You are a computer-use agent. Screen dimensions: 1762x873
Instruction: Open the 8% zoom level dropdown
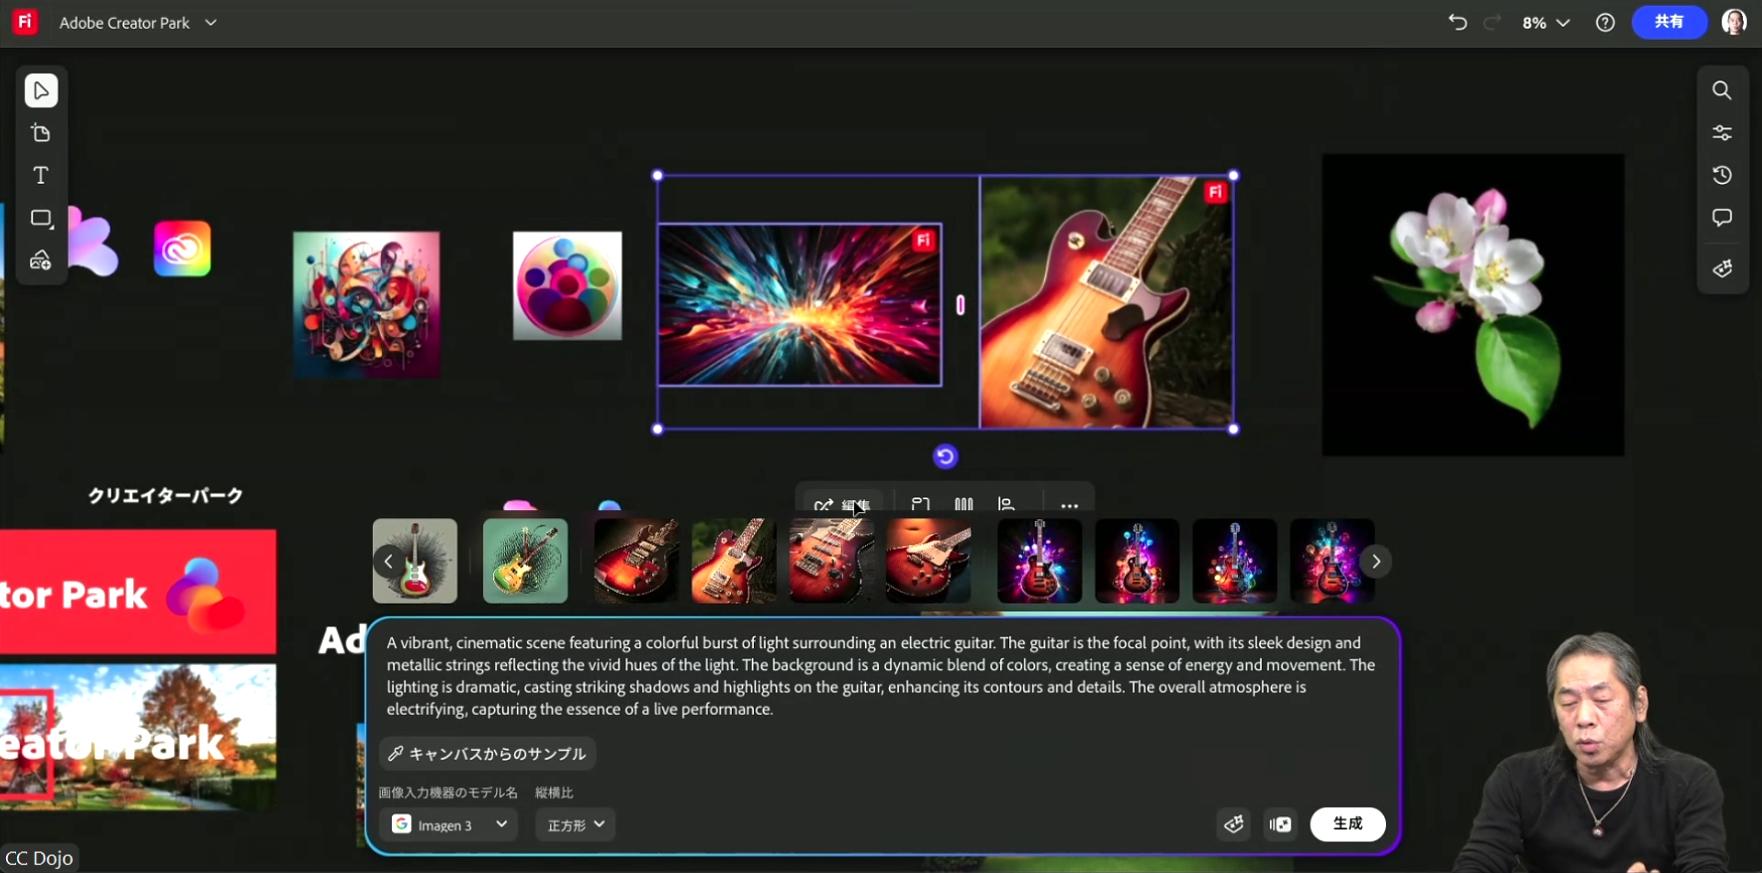click(x=1546, y=22)
